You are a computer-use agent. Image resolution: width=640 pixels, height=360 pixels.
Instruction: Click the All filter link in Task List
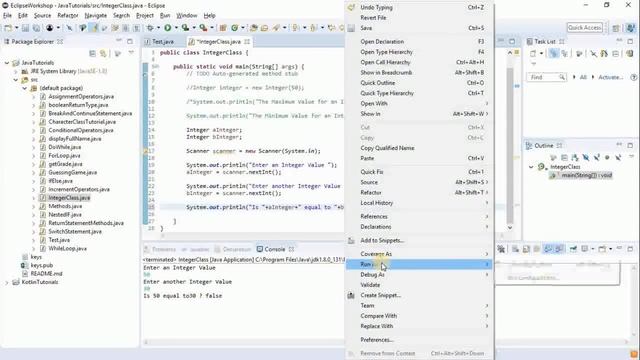(x=583, y=77)
